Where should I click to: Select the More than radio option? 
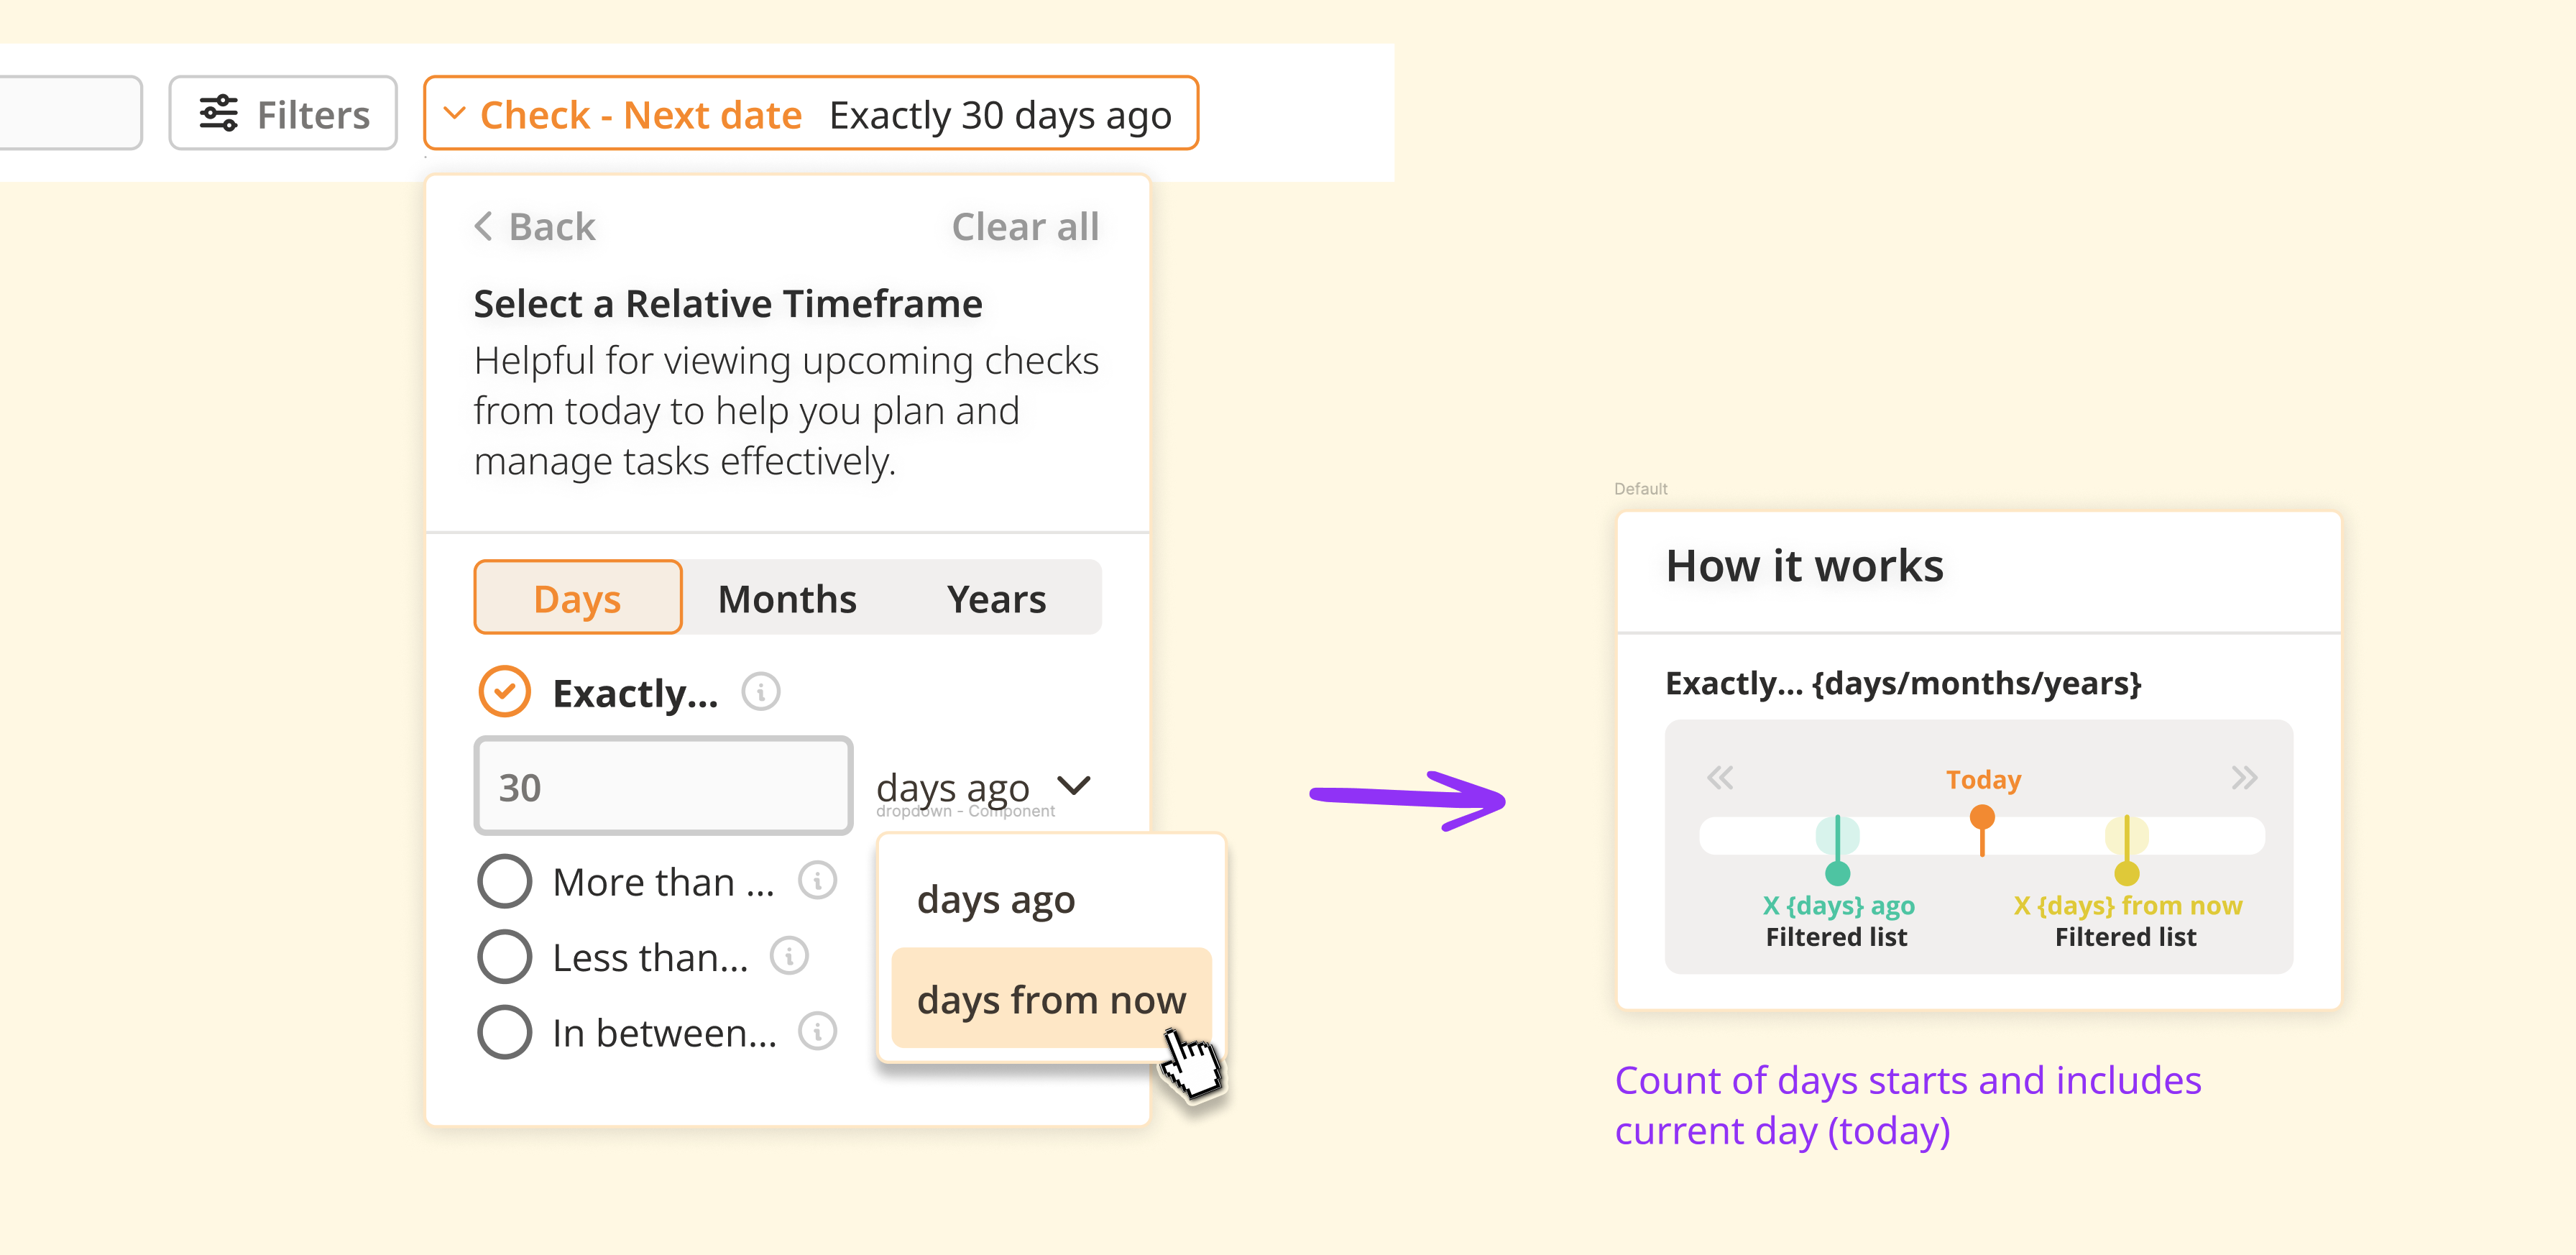(x=504, y=881)
